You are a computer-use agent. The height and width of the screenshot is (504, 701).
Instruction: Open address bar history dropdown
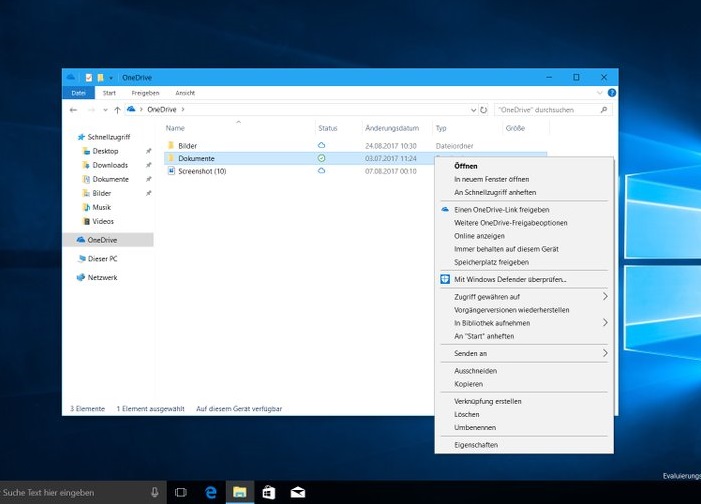coord(473,109)
